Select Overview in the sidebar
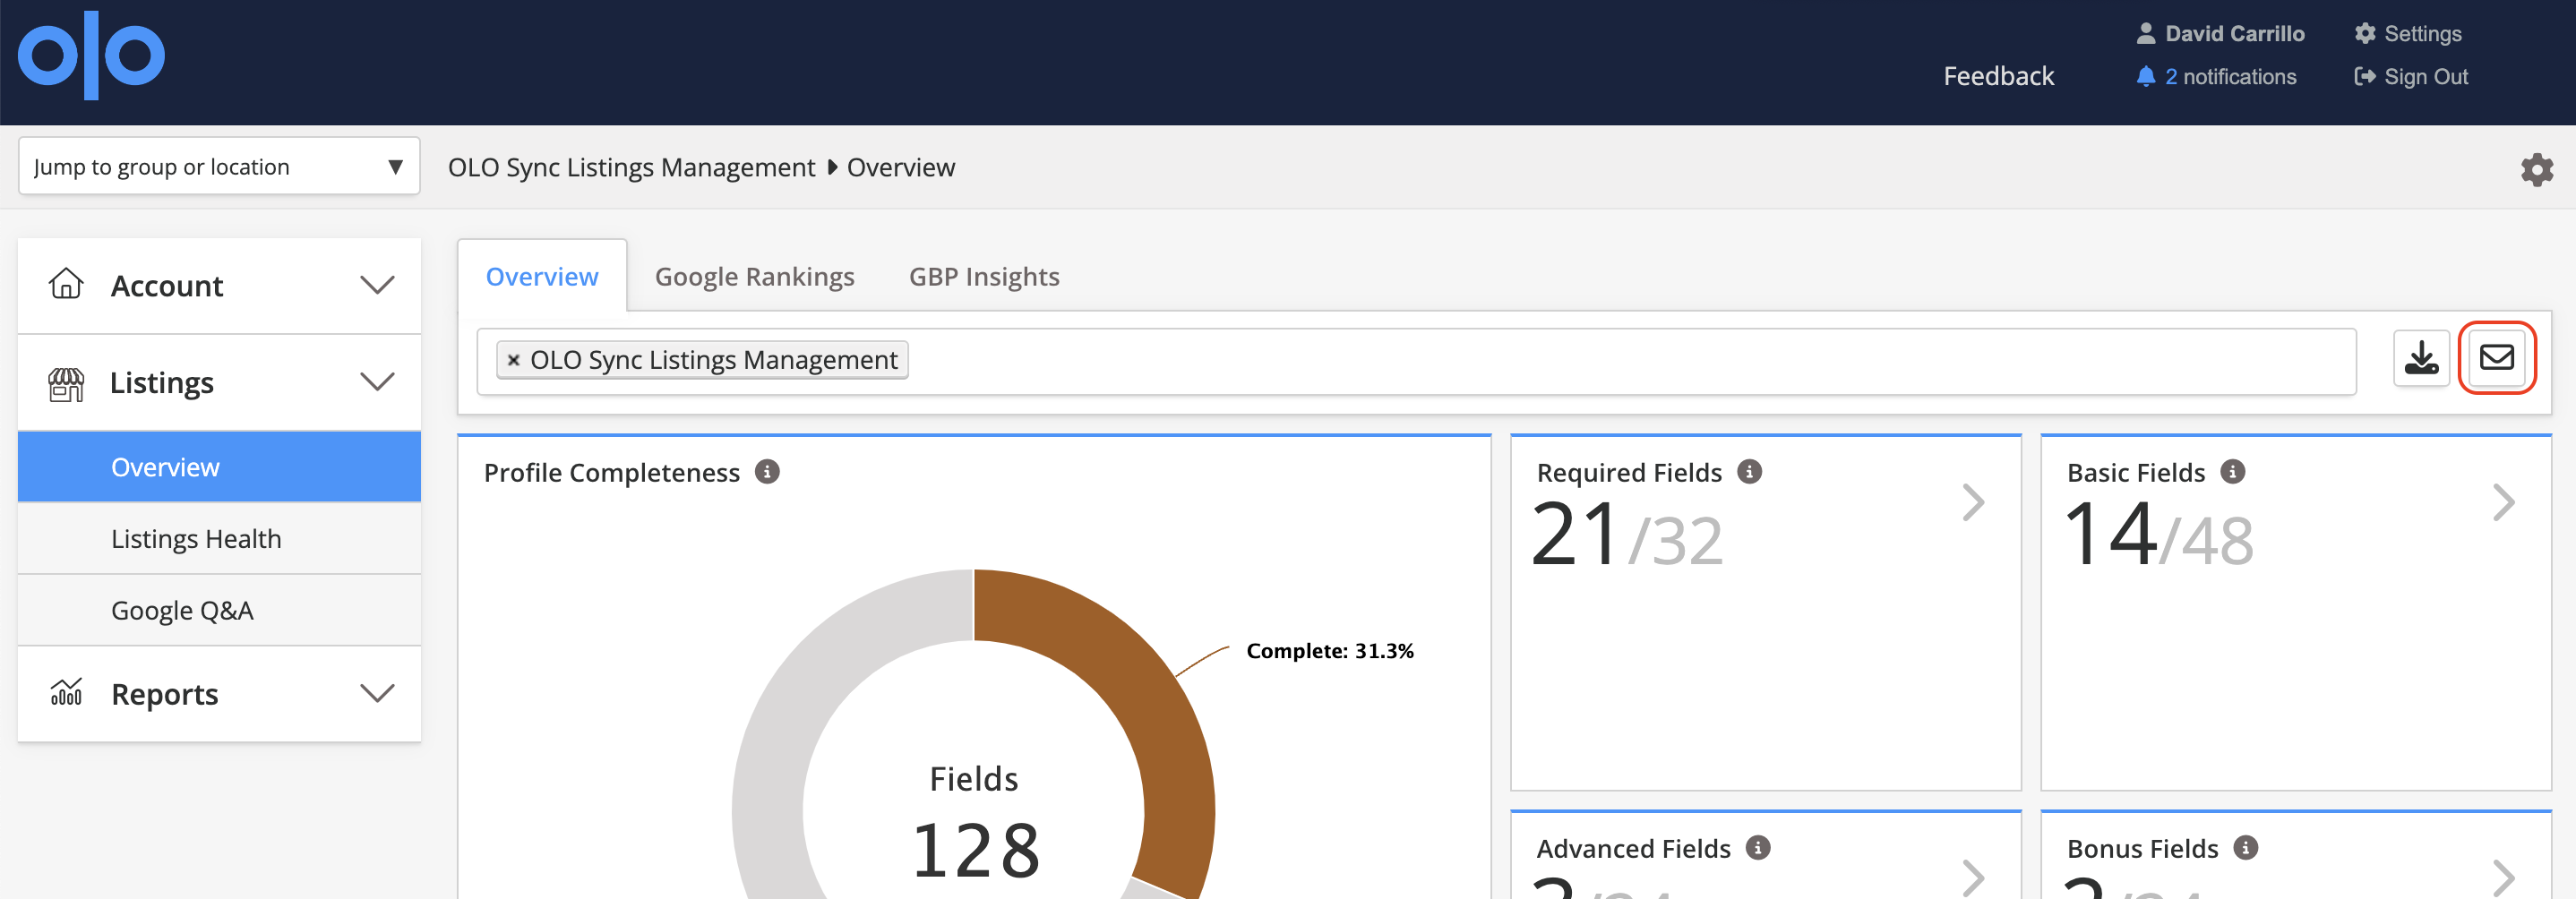This screenshot has height=899, width=2576. click(x=219, y=467)
